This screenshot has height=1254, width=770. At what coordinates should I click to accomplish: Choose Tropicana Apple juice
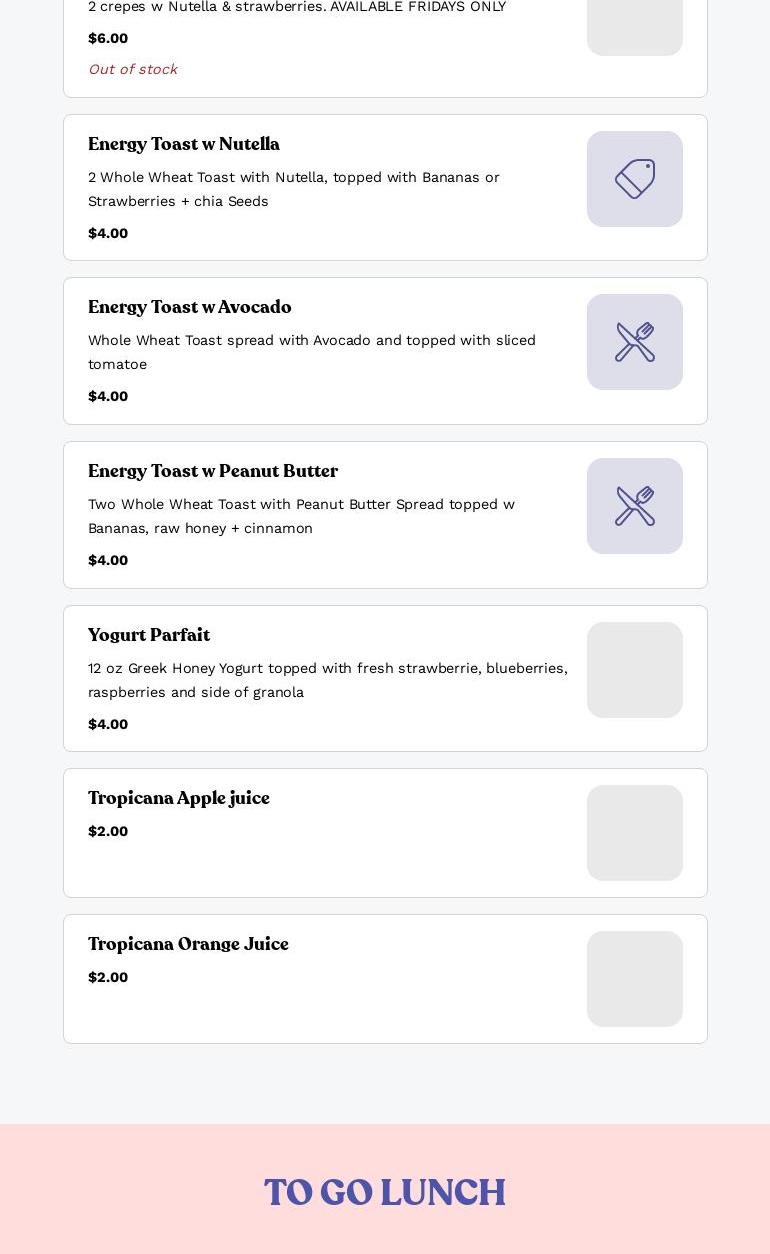point(179,799)
